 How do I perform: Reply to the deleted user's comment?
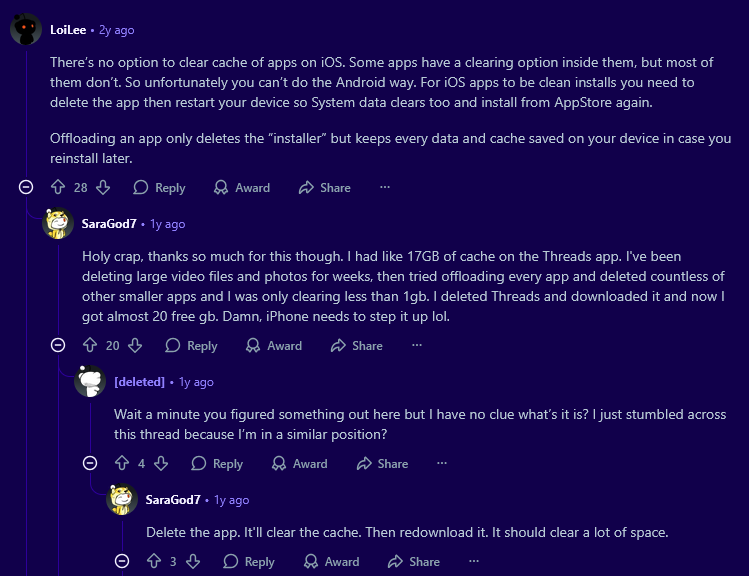pos(217,463)
